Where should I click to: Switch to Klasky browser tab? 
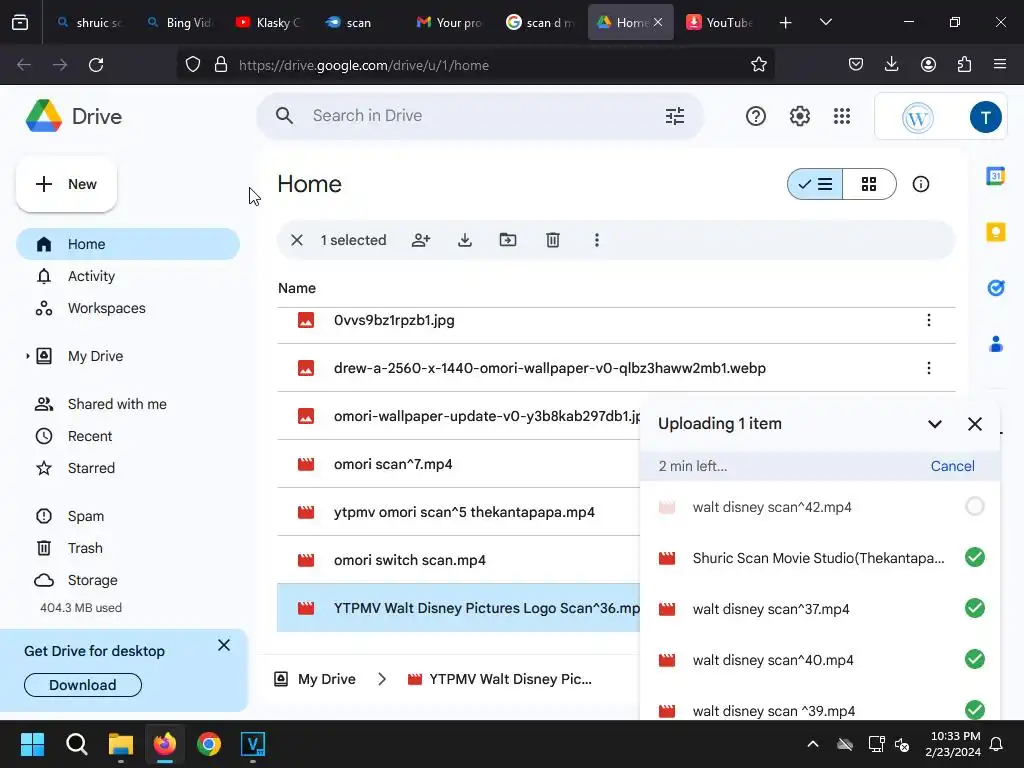270,22
